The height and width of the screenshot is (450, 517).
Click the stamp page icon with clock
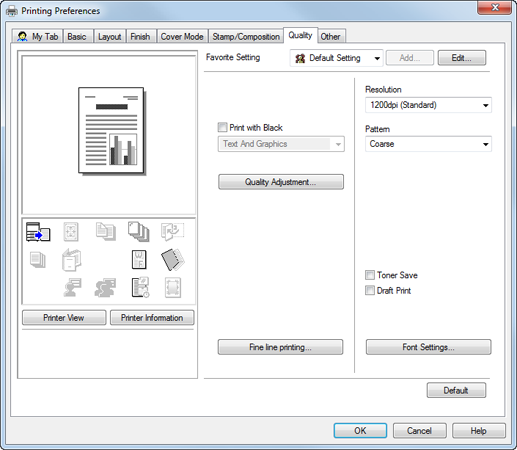tap(140, 287)
